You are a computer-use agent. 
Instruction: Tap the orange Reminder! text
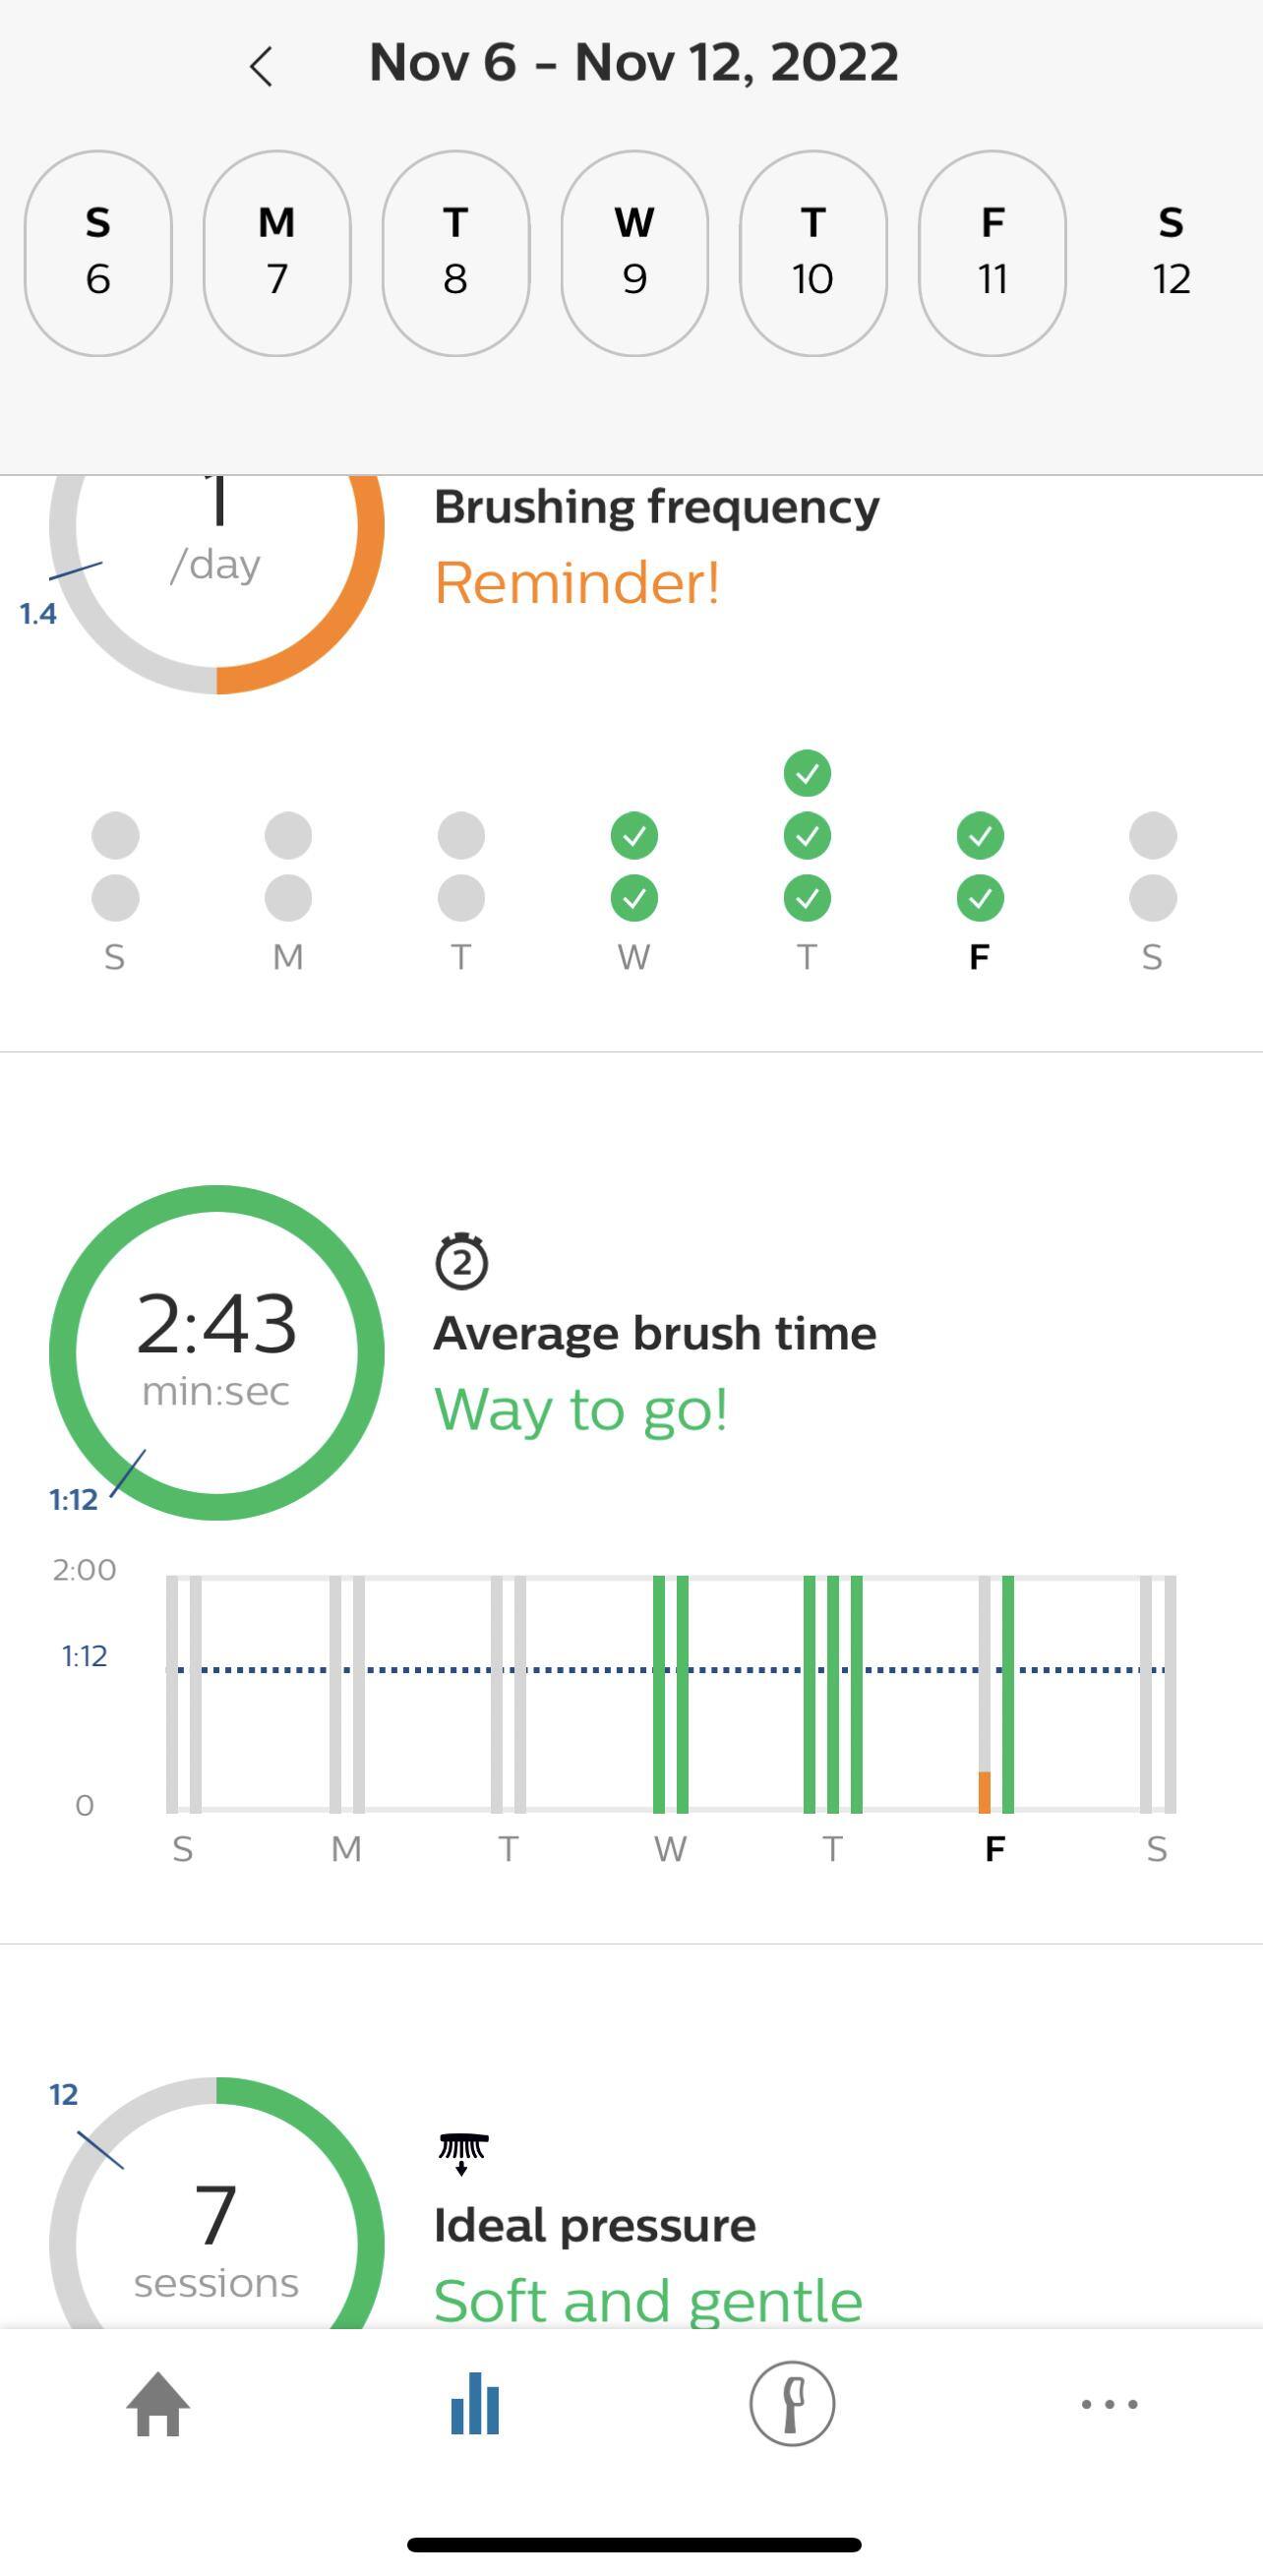pyautogui.click(x=577, y=583)
